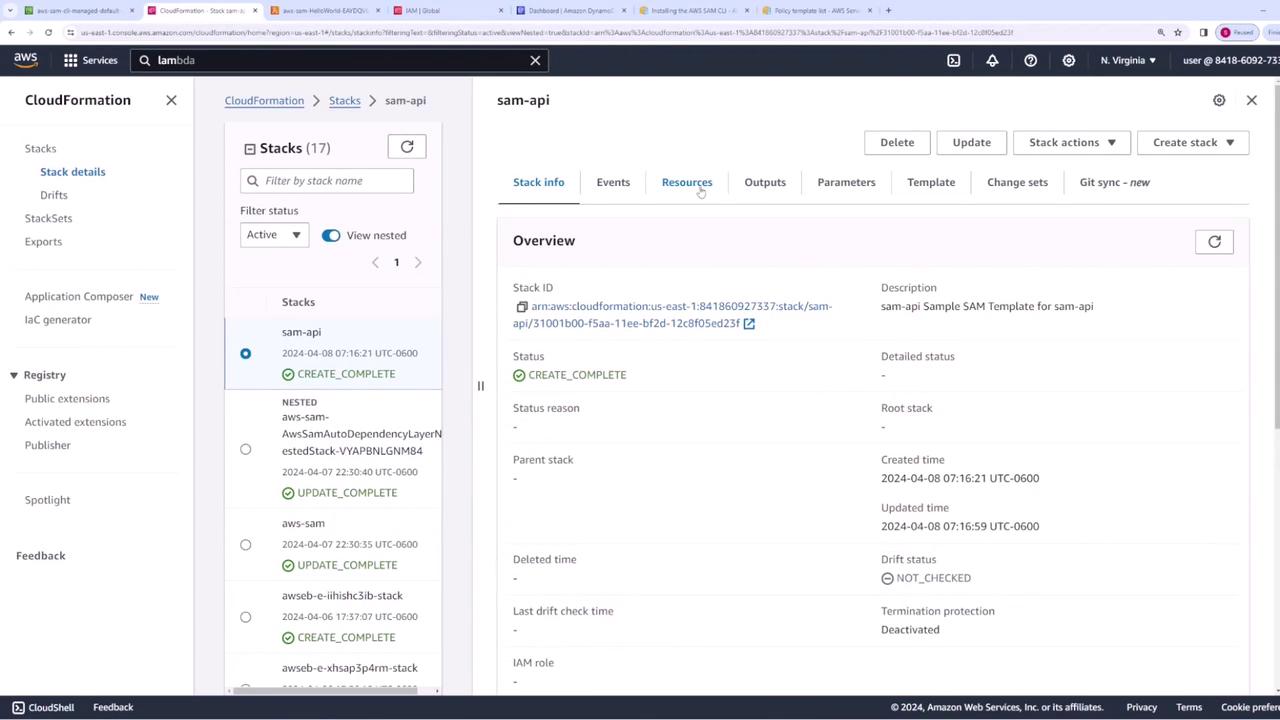Click the Update stack button
Image resolution: width=1280 pixels, height=720 pixels.
pyautogui.click(x=971, y=142)
